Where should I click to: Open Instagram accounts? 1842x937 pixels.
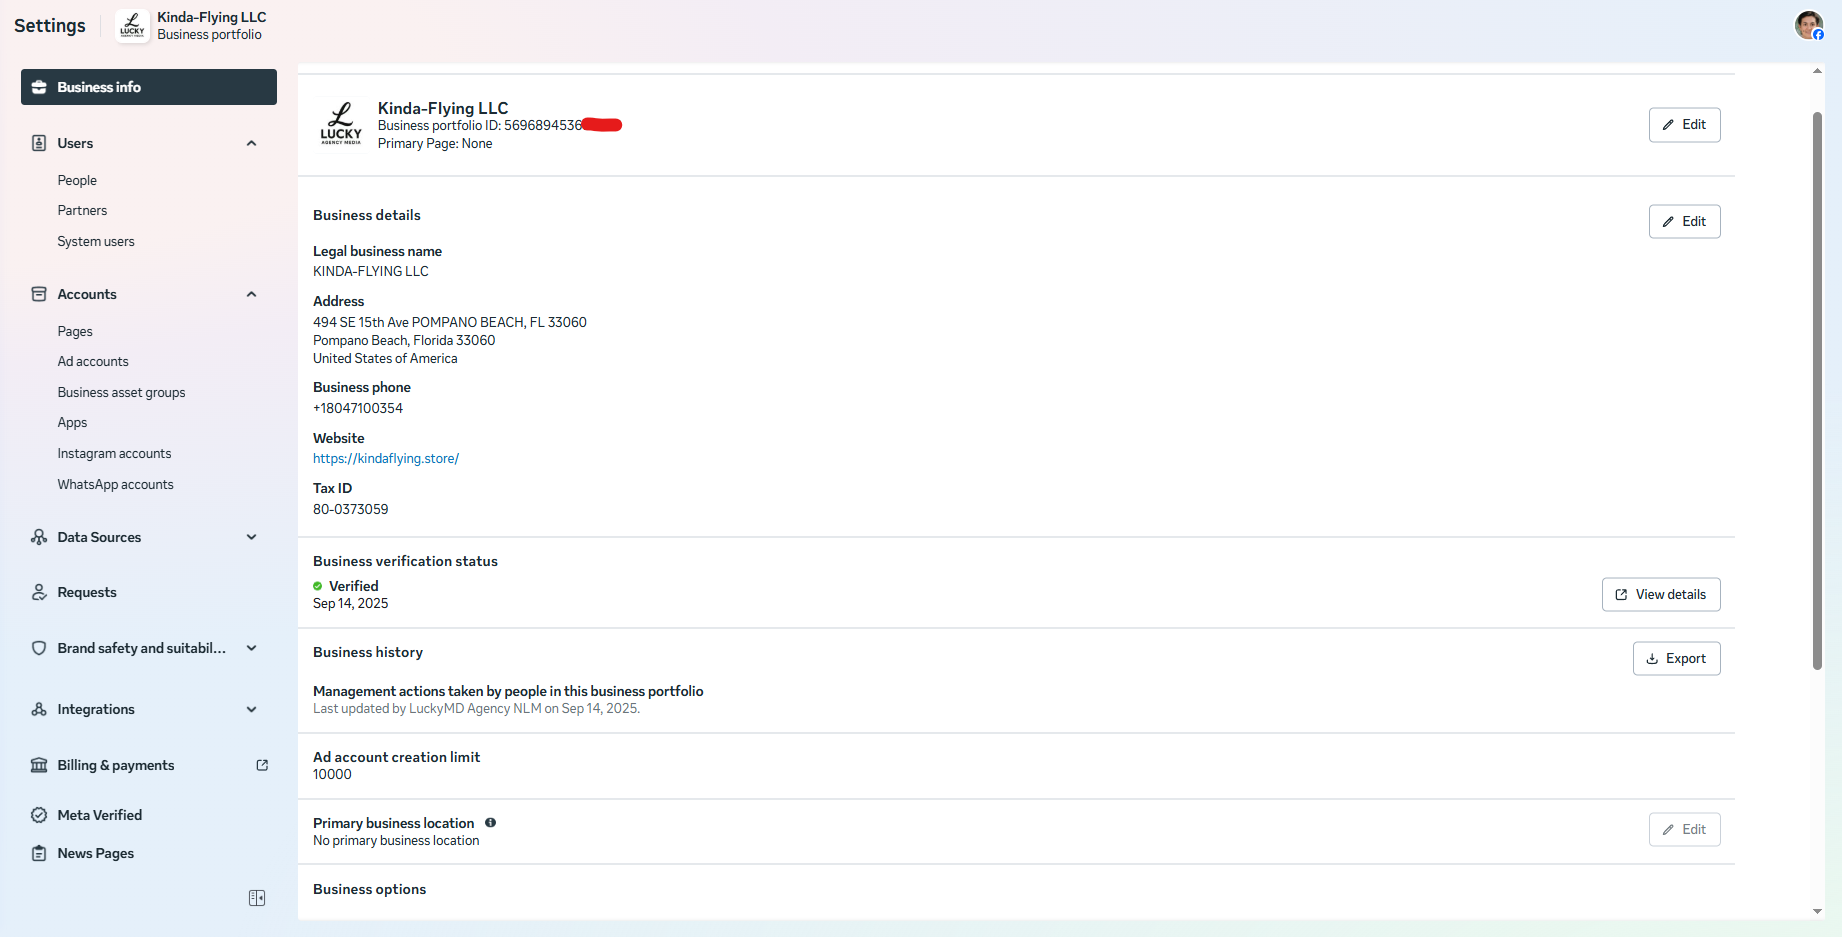pos(114,453)
